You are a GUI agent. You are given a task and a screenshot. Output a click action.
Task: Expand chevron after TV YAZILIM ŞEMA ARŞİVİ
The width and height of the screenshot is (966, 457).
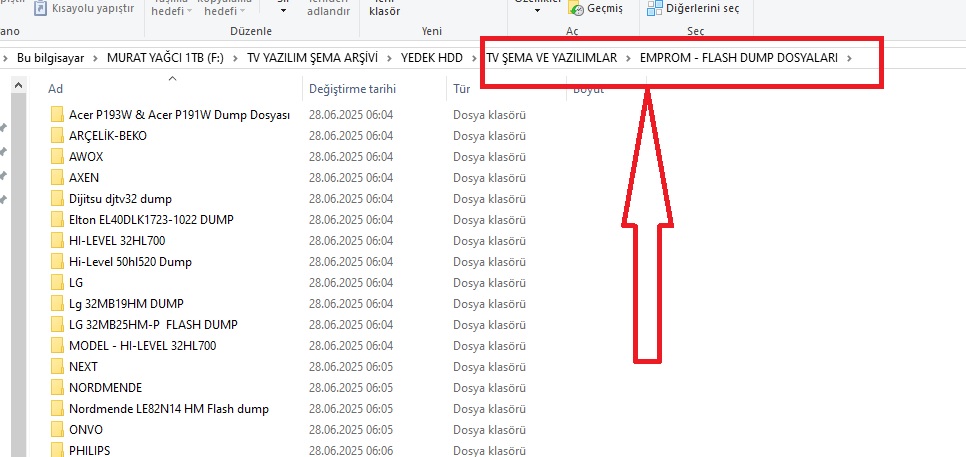point(389,59)
